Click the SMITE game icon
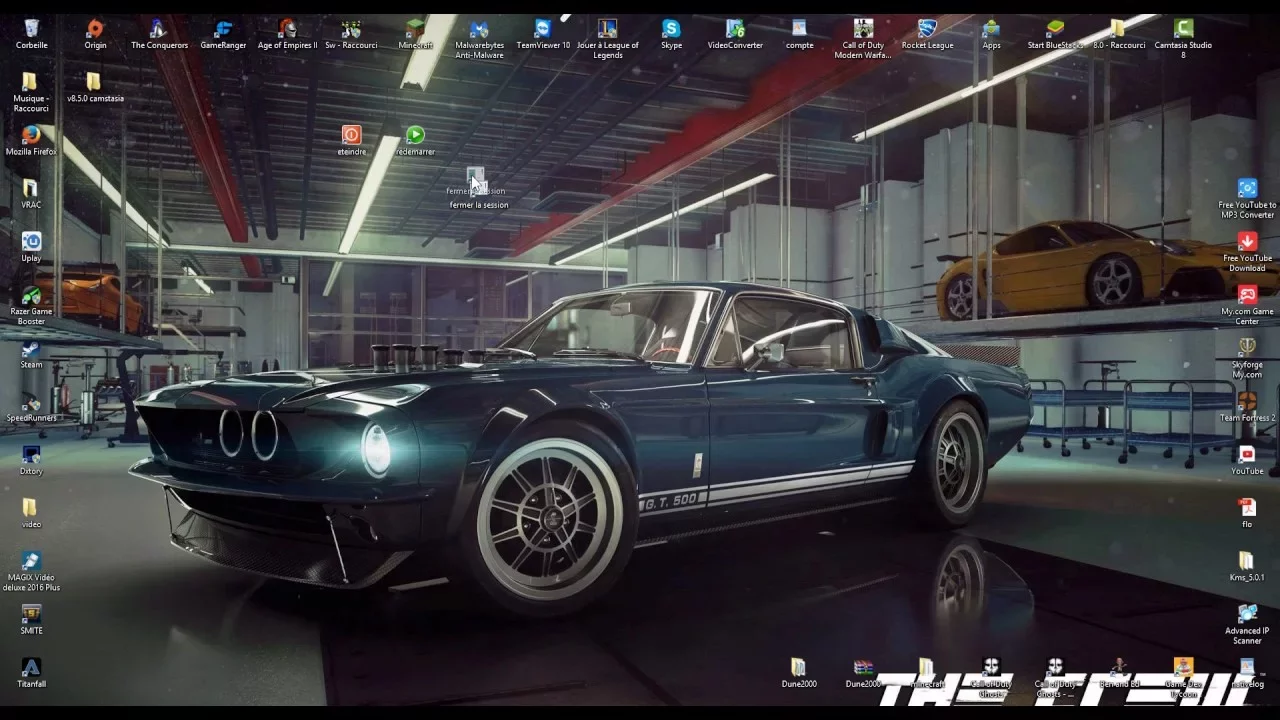 [31, 613]
